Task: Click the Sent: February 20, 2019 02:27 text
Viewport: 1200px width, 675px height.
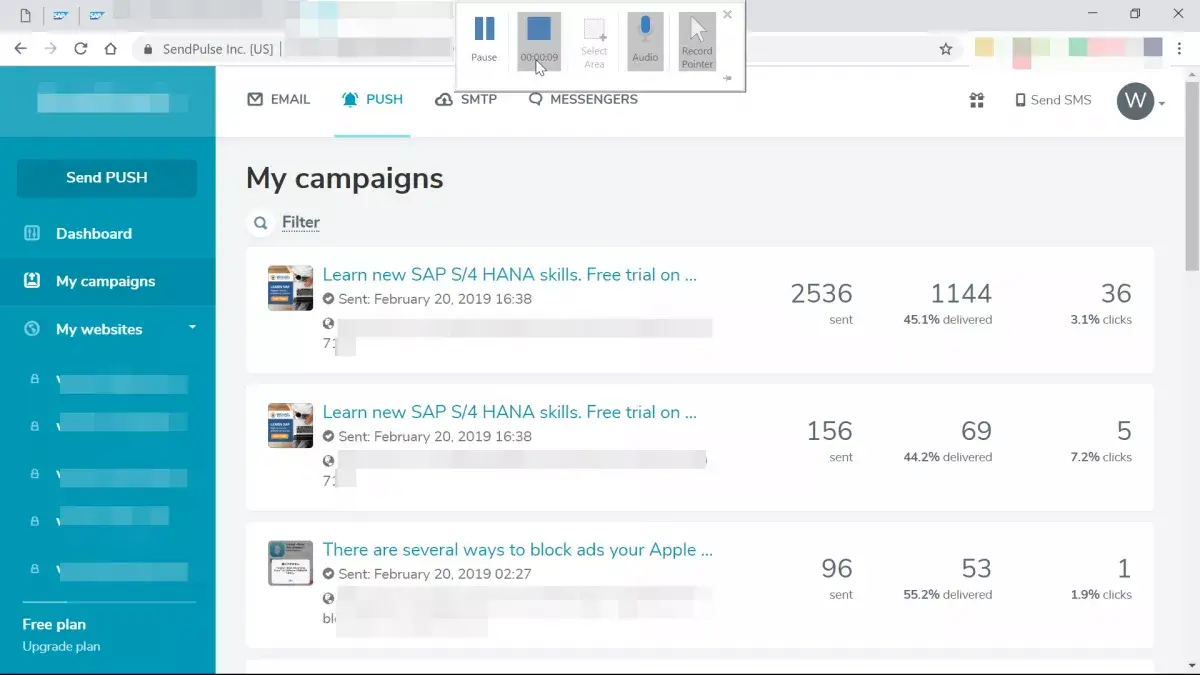Action: [x=435, y=574]
